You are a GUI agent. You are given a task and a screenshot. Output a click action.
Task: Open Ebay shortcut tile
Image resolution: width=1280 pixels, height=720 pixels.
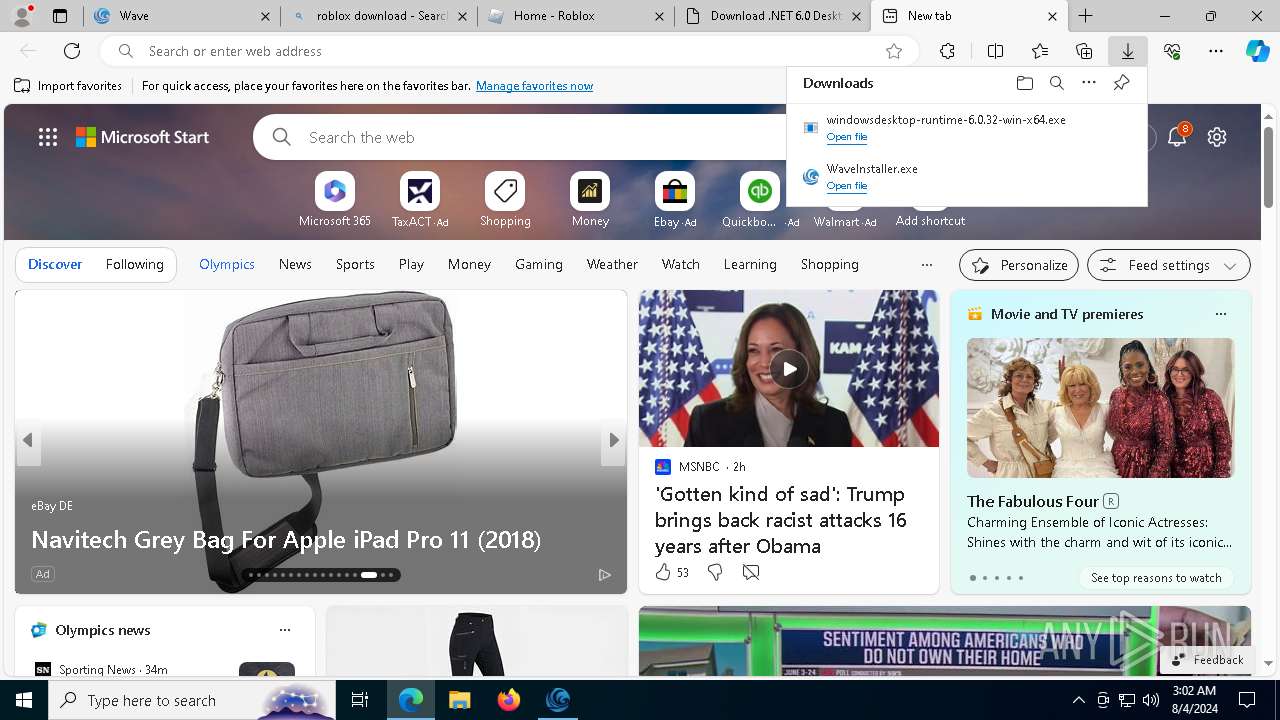point(675,199)
